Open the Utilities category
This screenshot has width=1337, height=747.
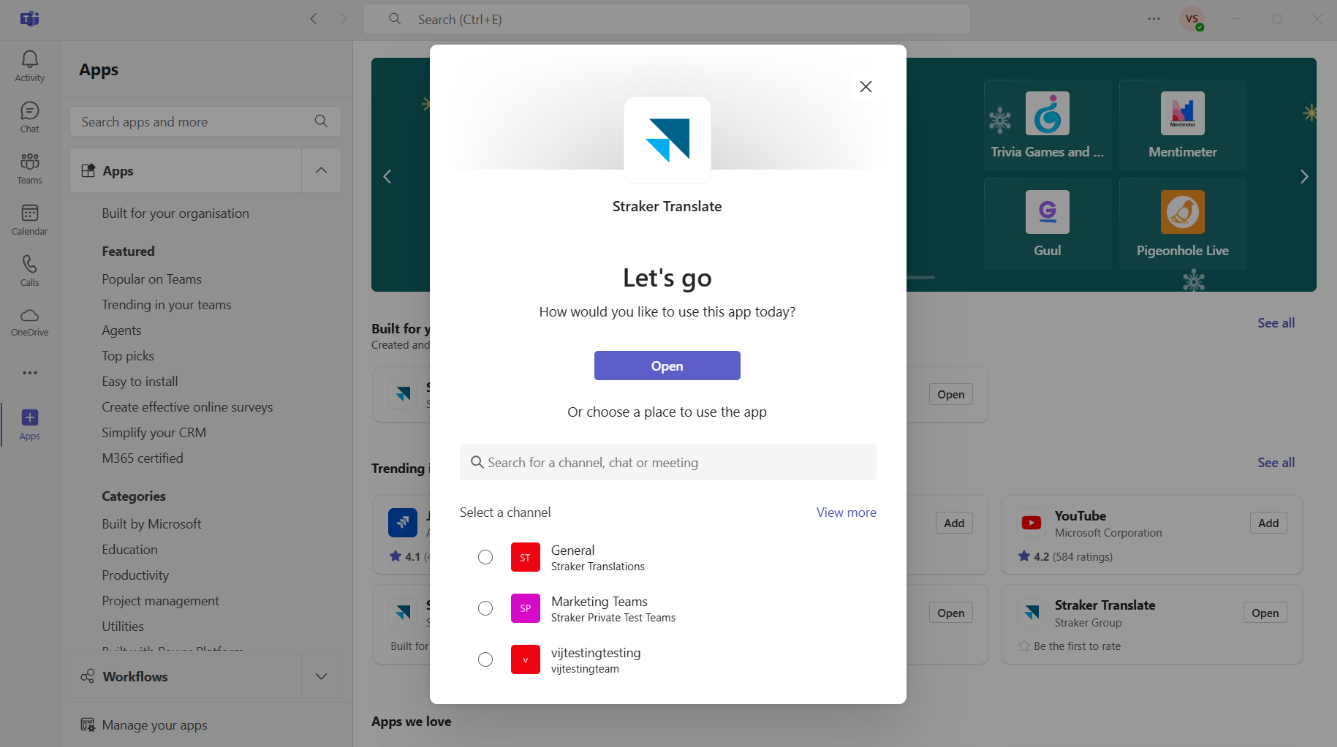pos(123,626)
